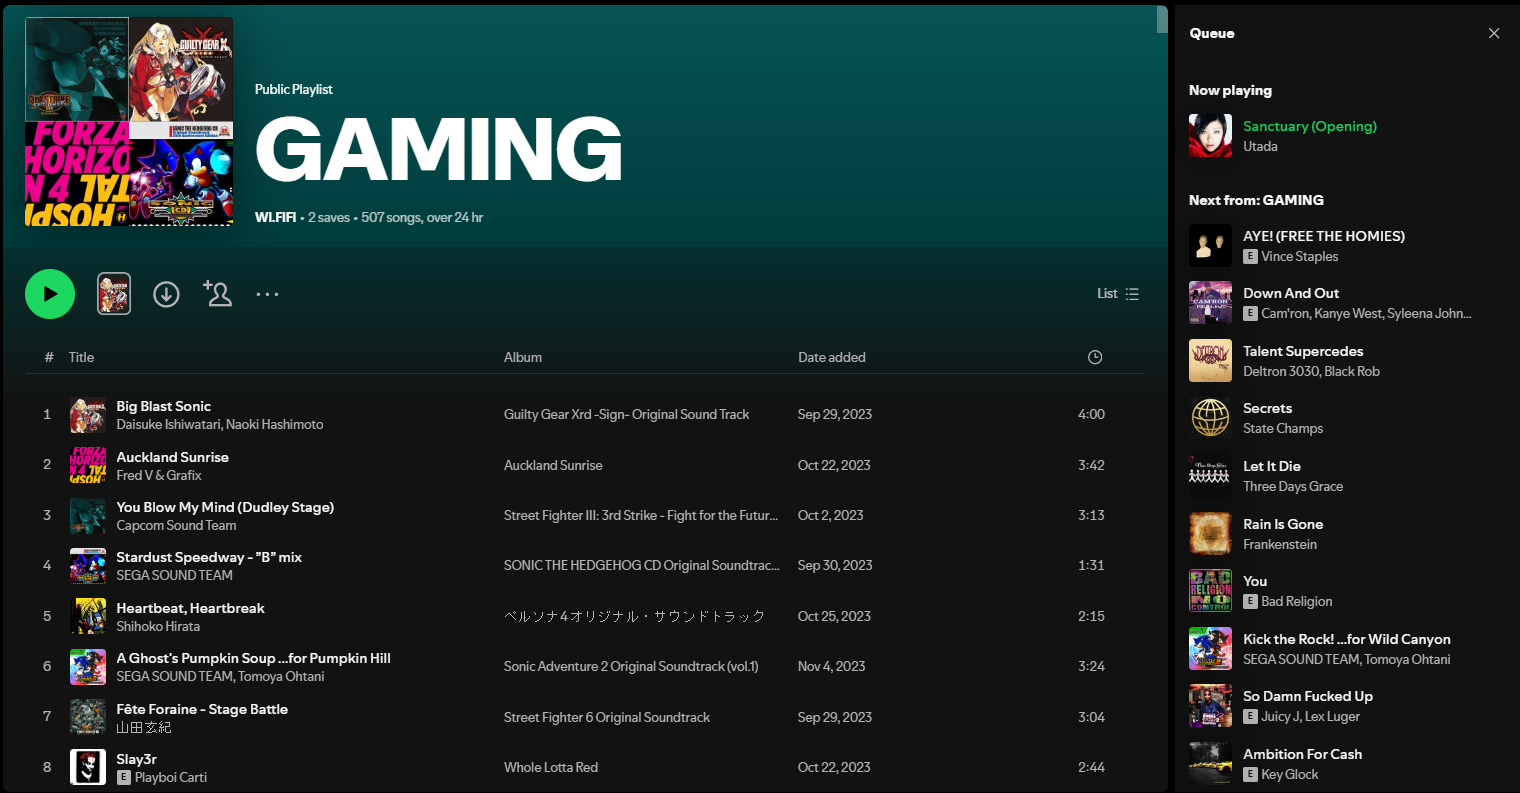Change the List view mode

pos(1118,294)
